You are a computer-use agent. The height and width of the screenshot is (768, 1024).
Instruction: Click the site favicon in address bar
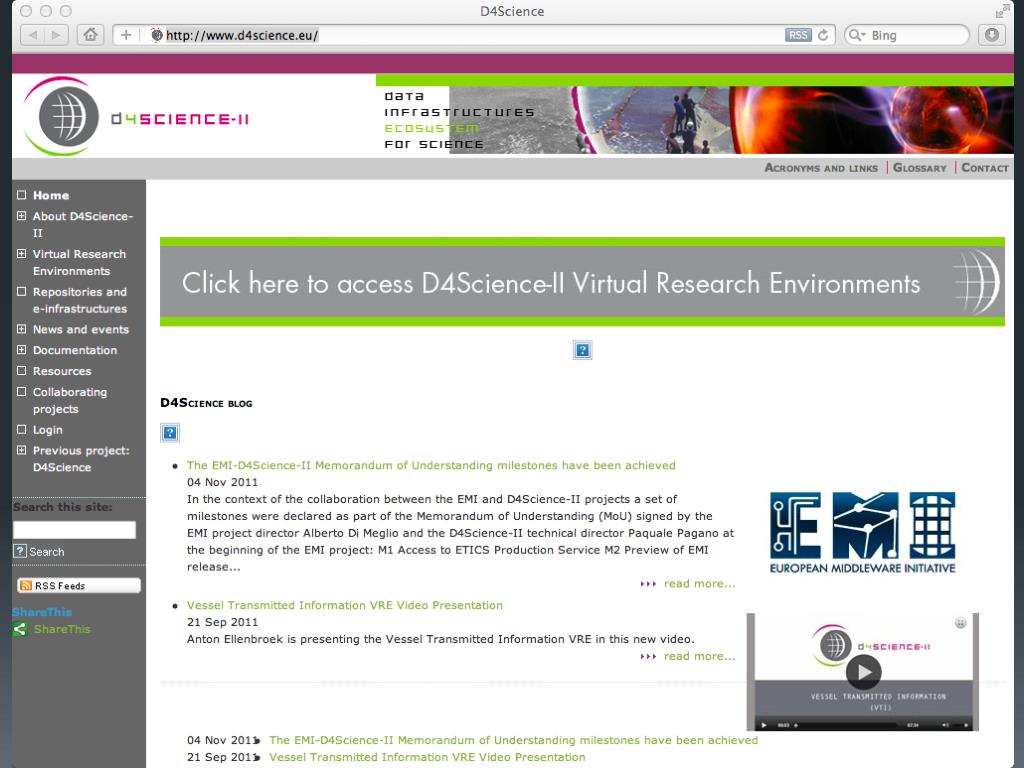coord(157,35)
